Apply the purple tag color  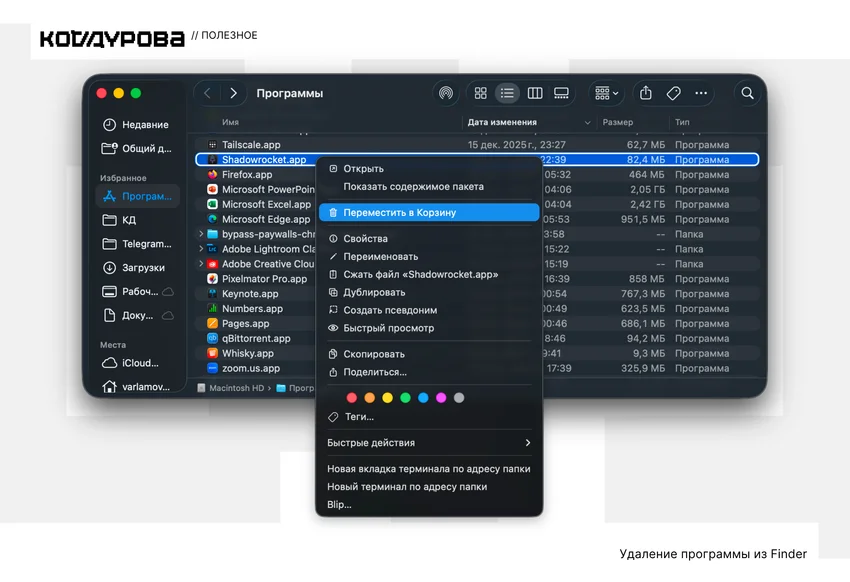[x=441, y=398]
